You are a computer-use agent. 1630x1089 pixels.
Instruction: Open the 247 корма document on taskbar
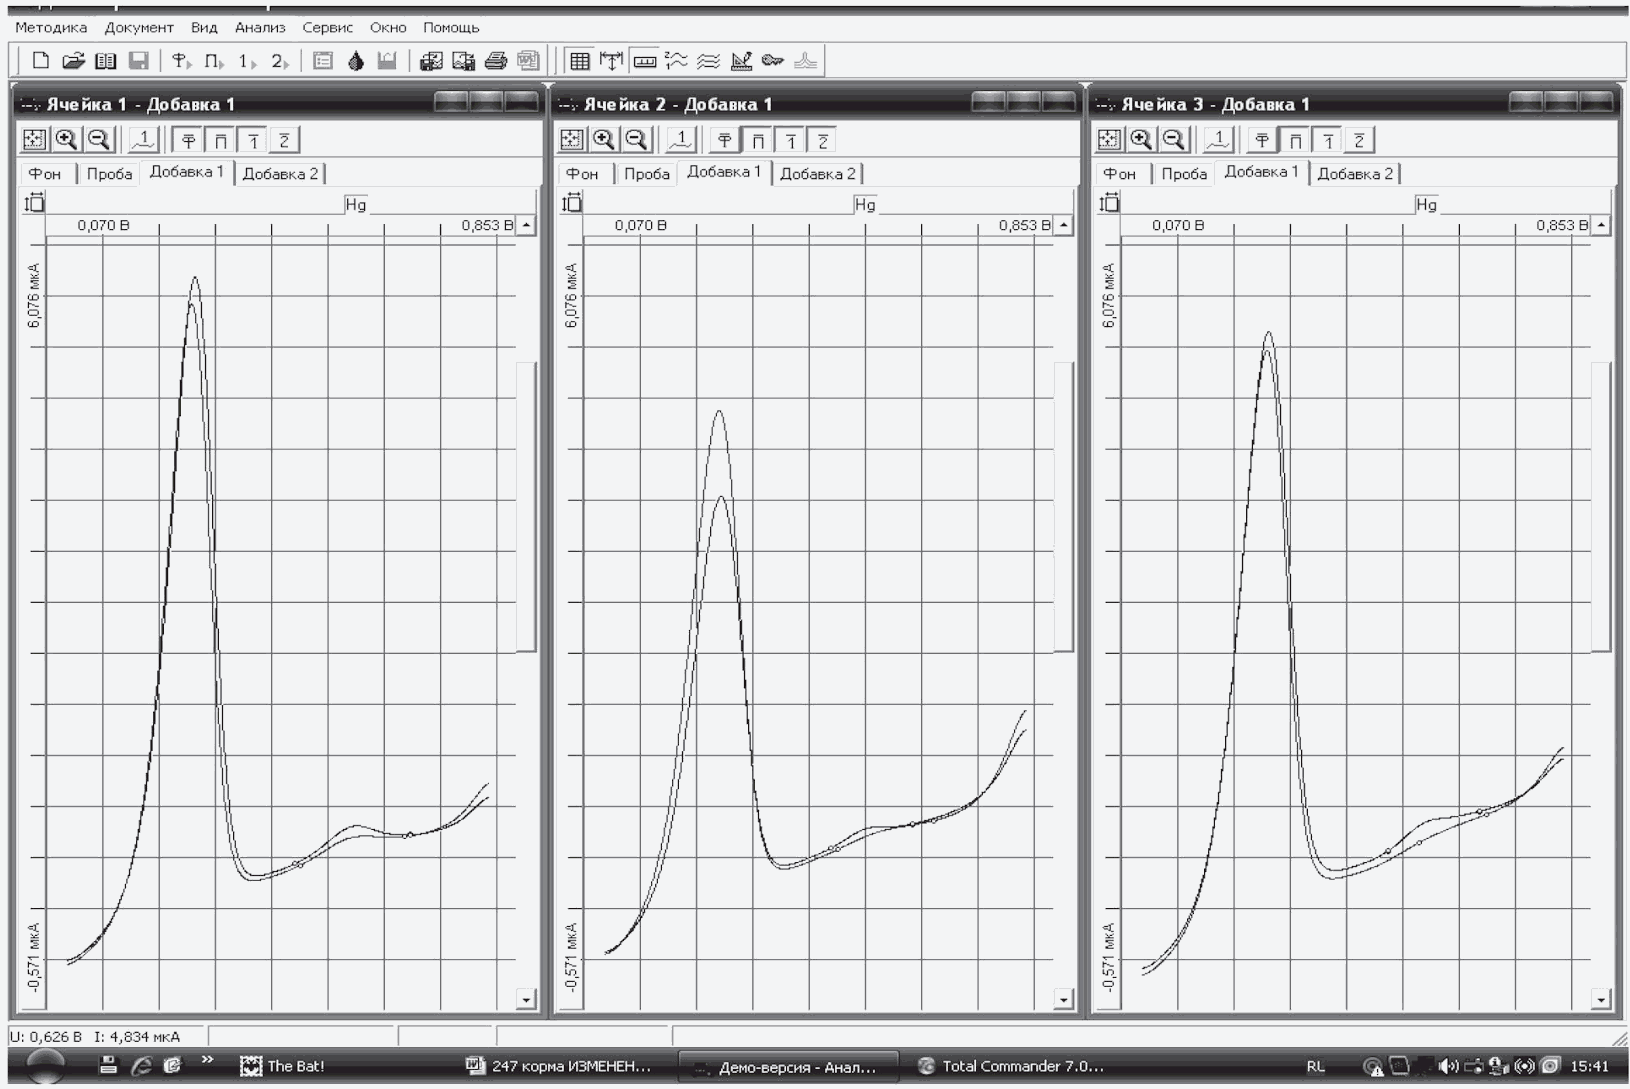point(558,1066)
